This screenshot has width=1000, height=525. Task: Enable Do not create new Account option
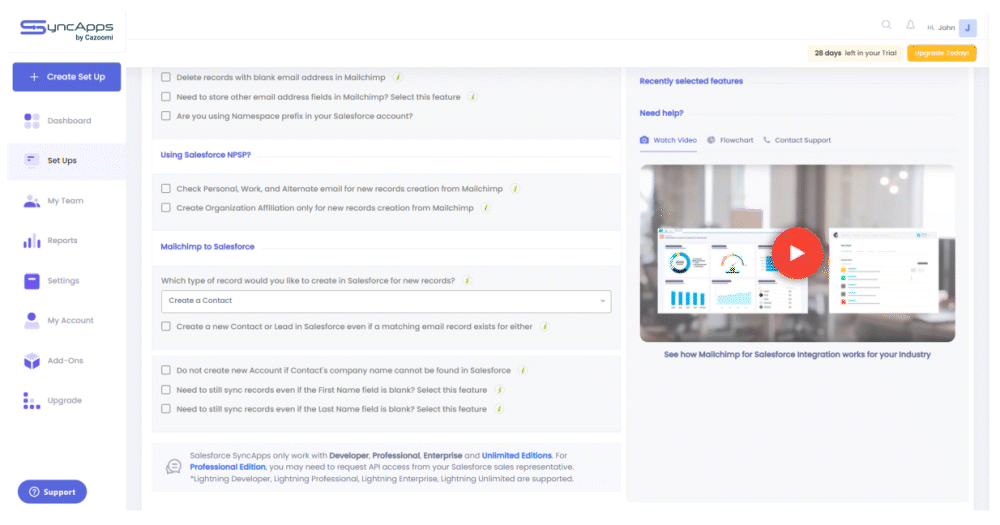click(x=166, y=371)
